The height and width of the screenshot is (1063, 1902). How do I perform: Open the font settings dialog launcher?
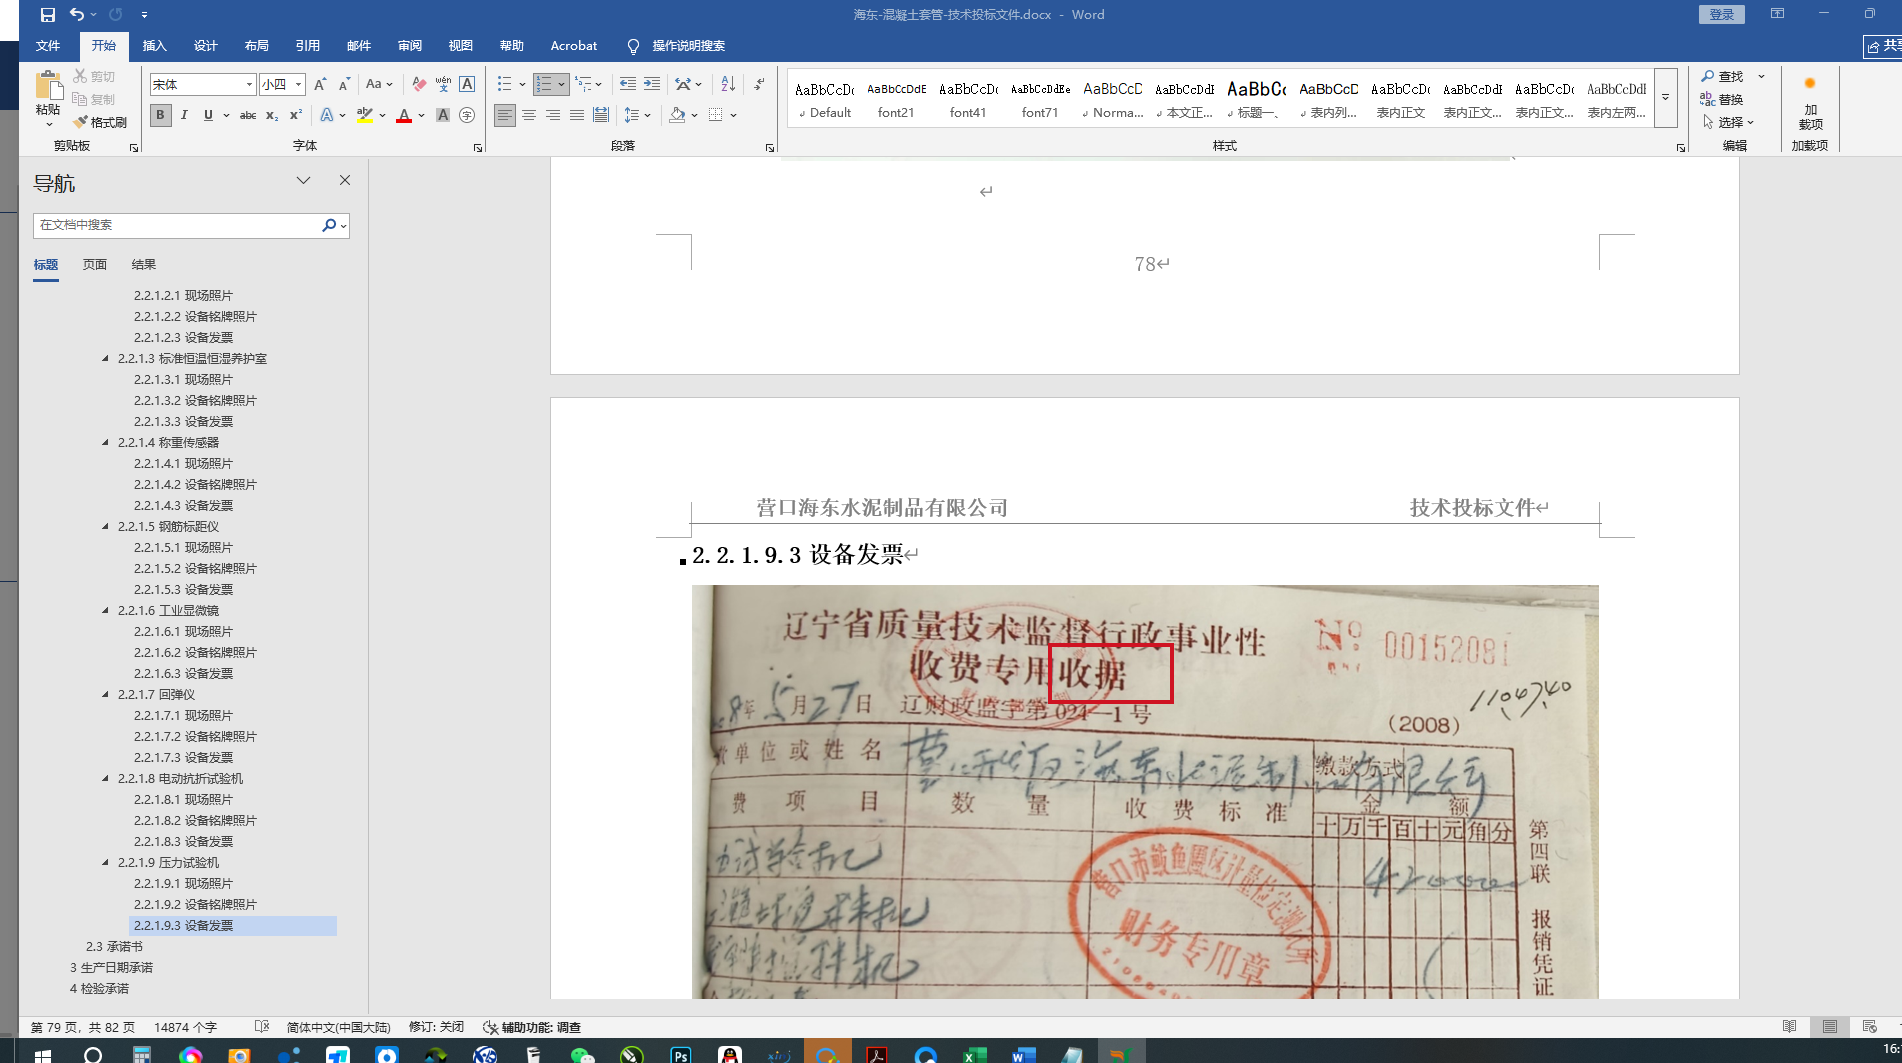[478, 147]
